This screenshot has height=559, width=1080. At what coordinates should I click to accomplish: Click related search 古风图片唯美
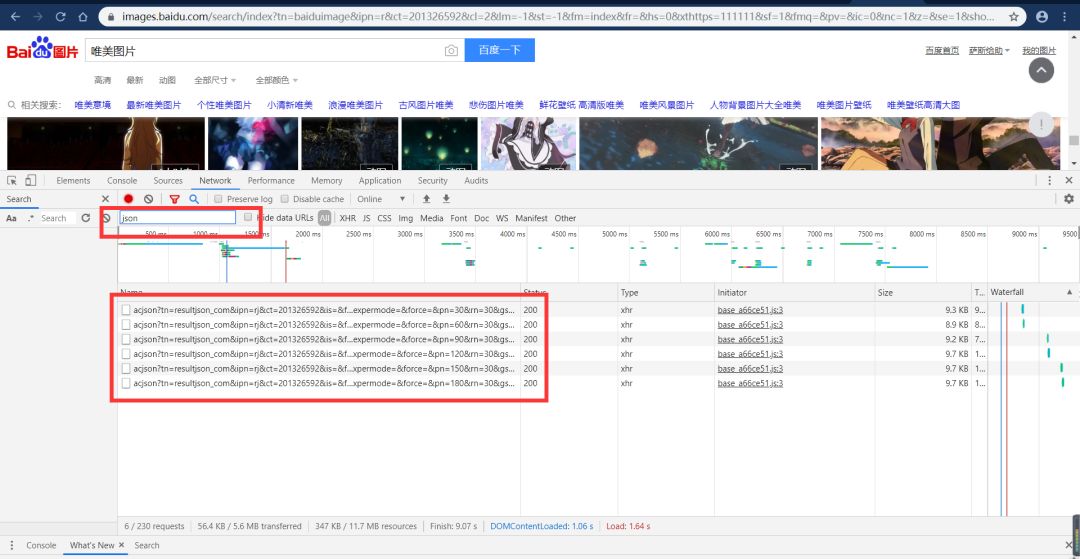(426, 105)
